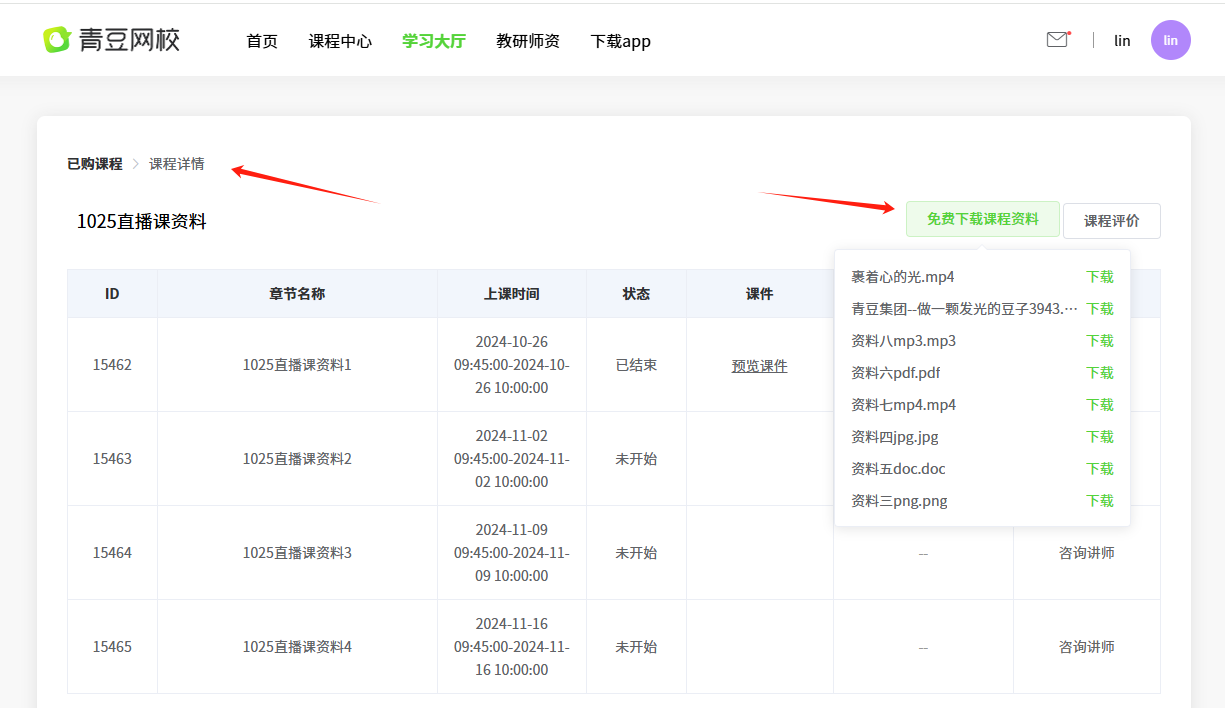Click 下载 beside 资料五doc.doc
This screenshot has width=1225, height=708.
[1100, 469]
